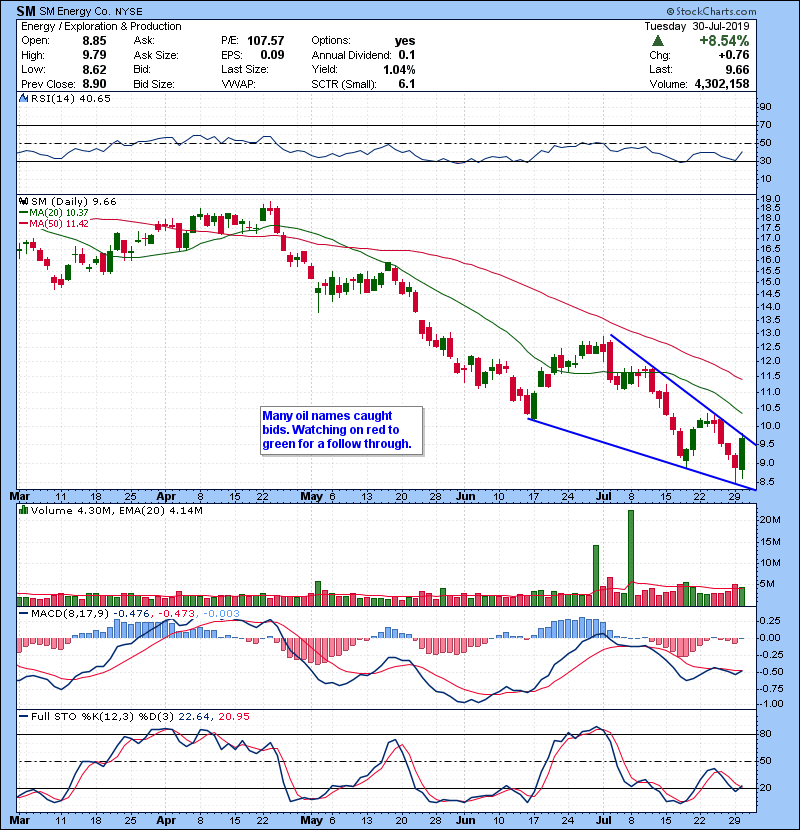Click the SM (Daily) 9.66 chart label

[74, 202]
